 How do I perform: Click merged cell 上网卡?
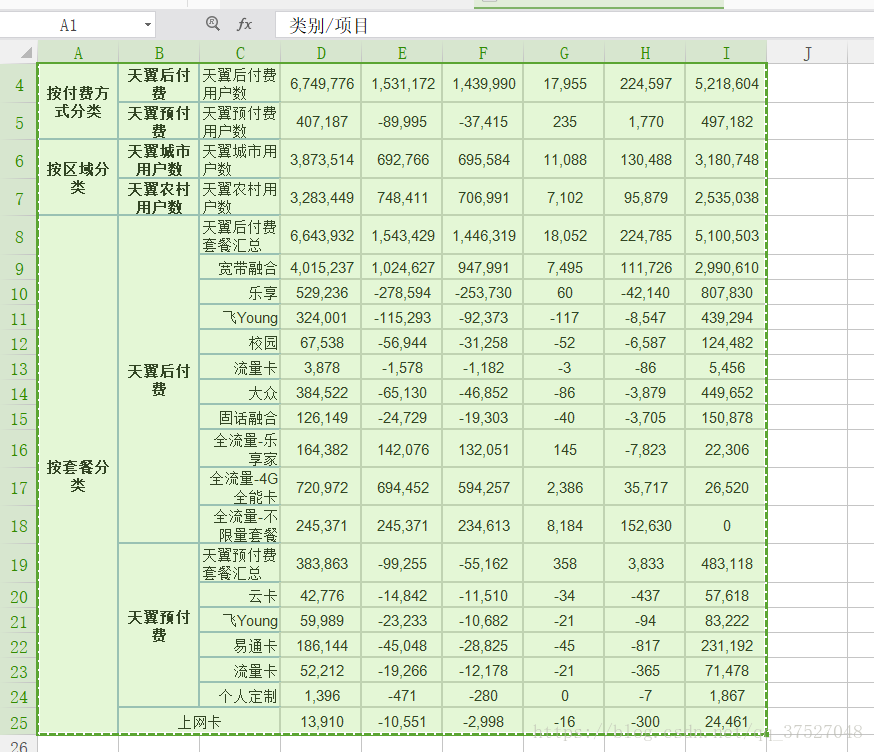[199, 722]
